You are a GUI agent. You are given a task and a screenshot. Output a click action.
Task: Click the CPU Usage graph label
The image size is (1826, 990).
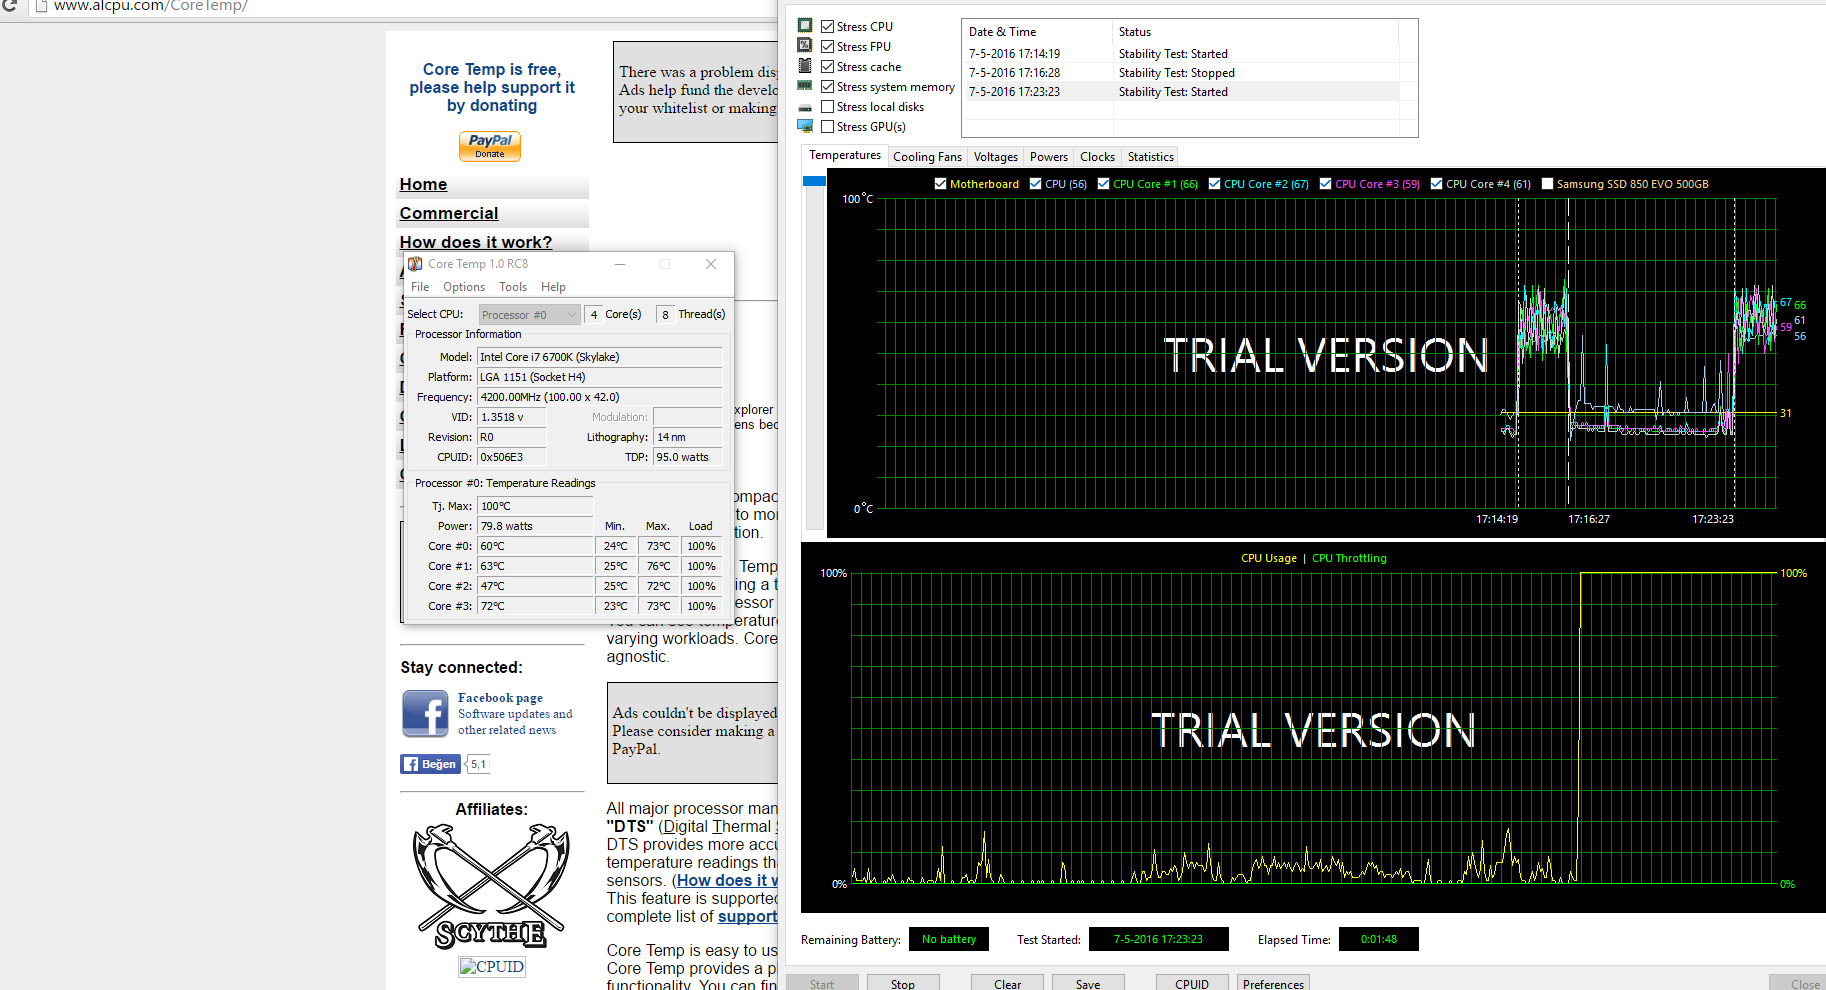point(1268,558)
